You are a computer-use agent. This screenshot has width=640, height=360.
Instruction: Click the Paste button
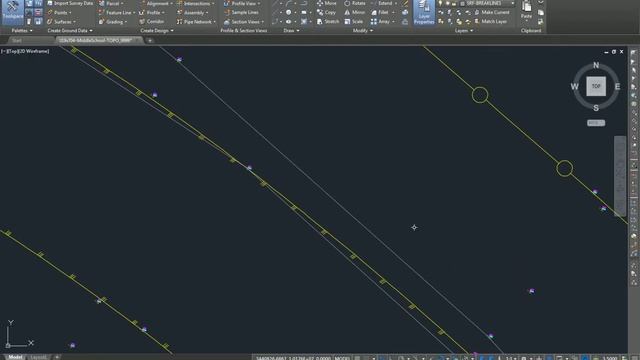tap(527, 11)
